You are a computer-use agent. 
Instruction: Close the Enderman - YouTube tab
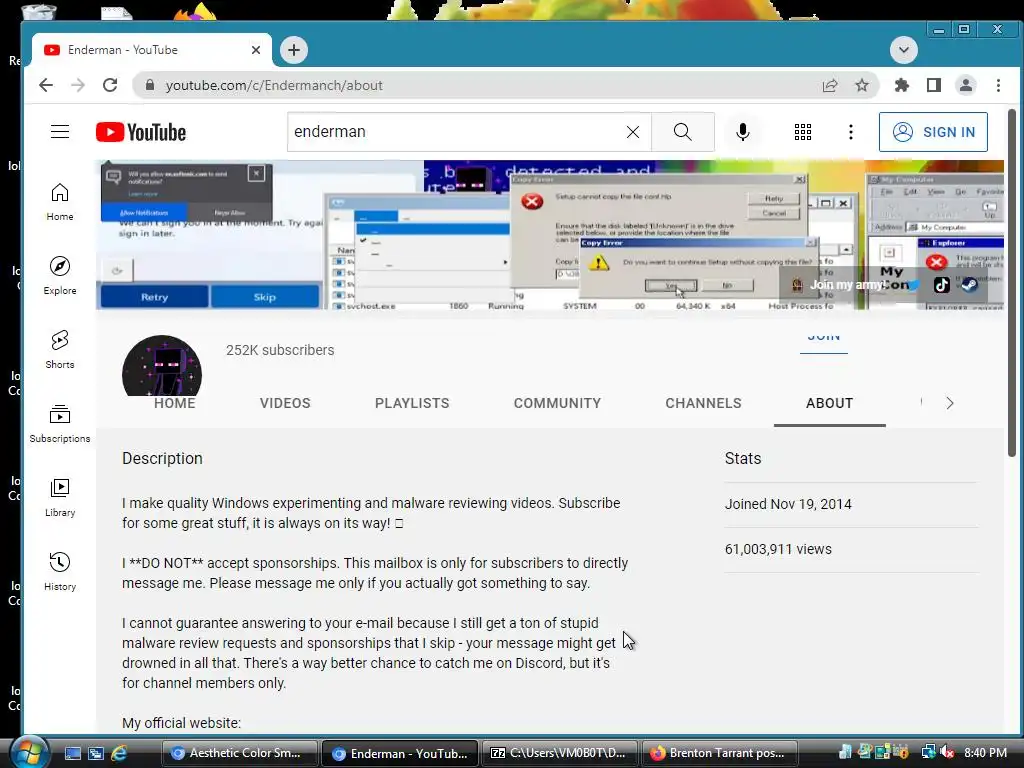pos(256,50)
